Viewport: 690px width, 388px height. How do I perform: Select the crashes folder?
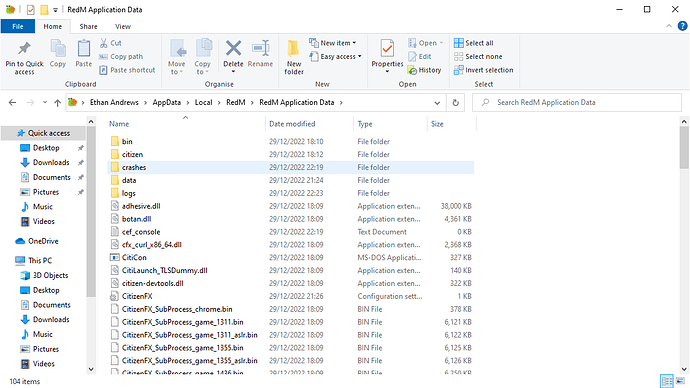point(290,167)
